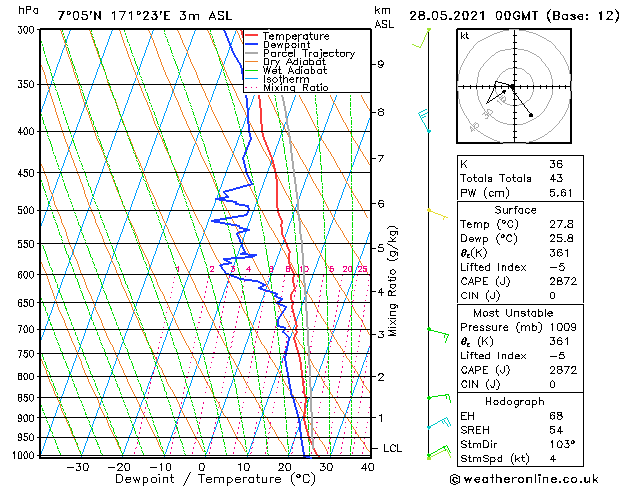Click the yellow wind barb at 500 hPa
The height and width of the screenshot is (486, 629).
(x=437, y=214)
